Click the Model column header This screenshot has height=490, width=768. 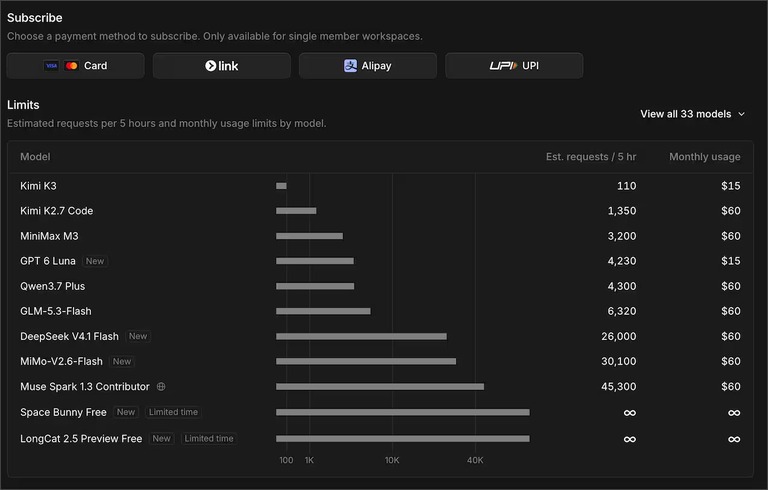tap(35, 157)
